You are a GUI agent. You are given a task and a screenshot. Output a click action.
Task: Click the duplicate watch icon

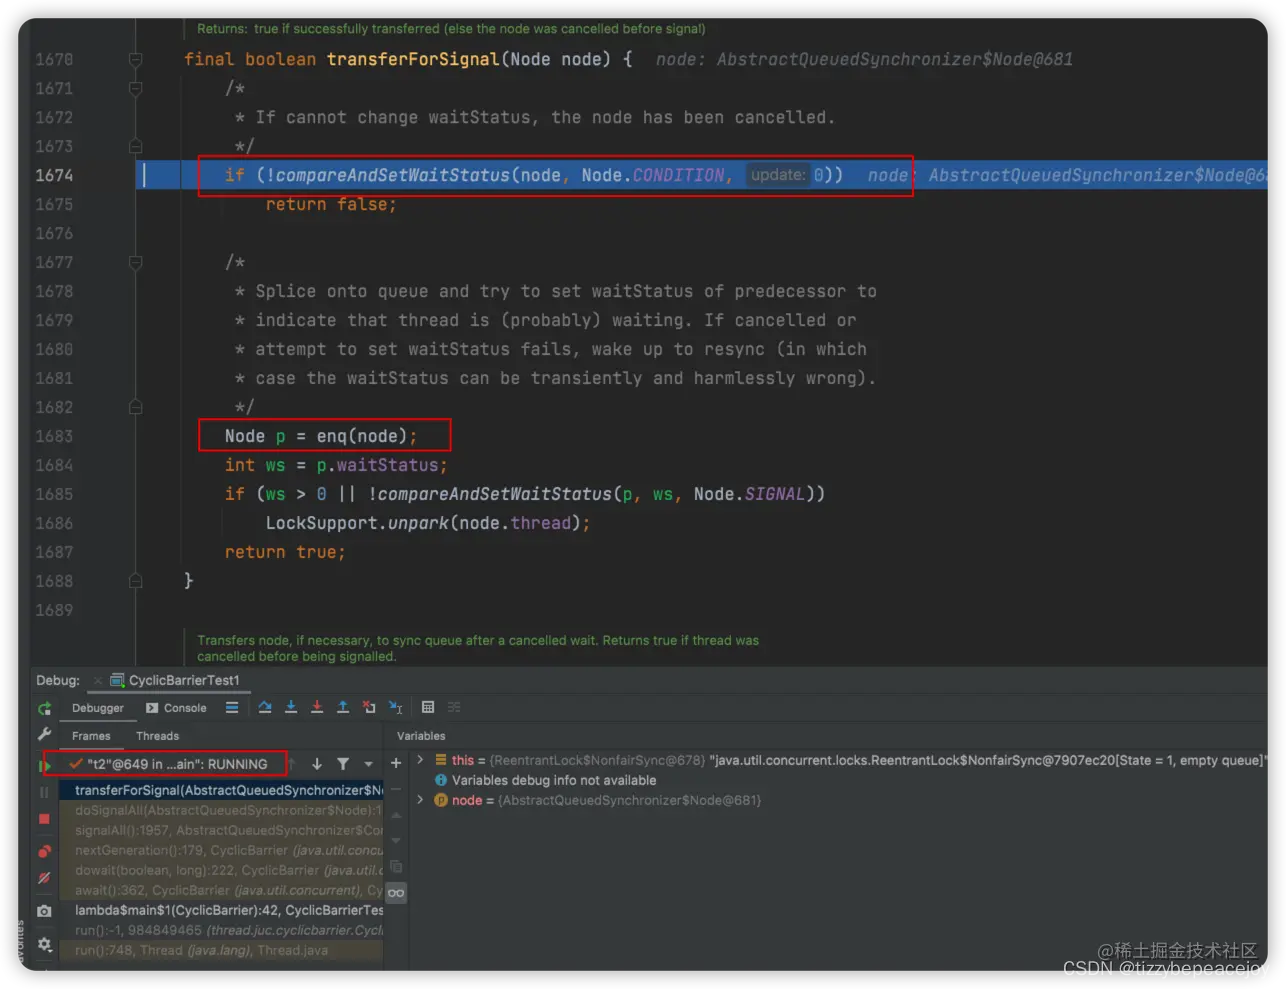click(x=396, y=867)
